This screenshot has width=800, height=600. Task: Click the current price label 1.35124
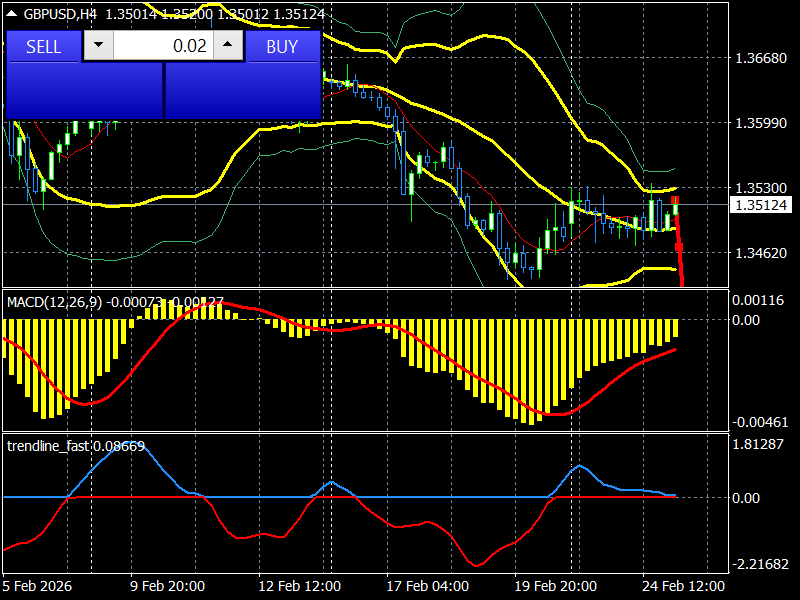(x=760, y=205)
